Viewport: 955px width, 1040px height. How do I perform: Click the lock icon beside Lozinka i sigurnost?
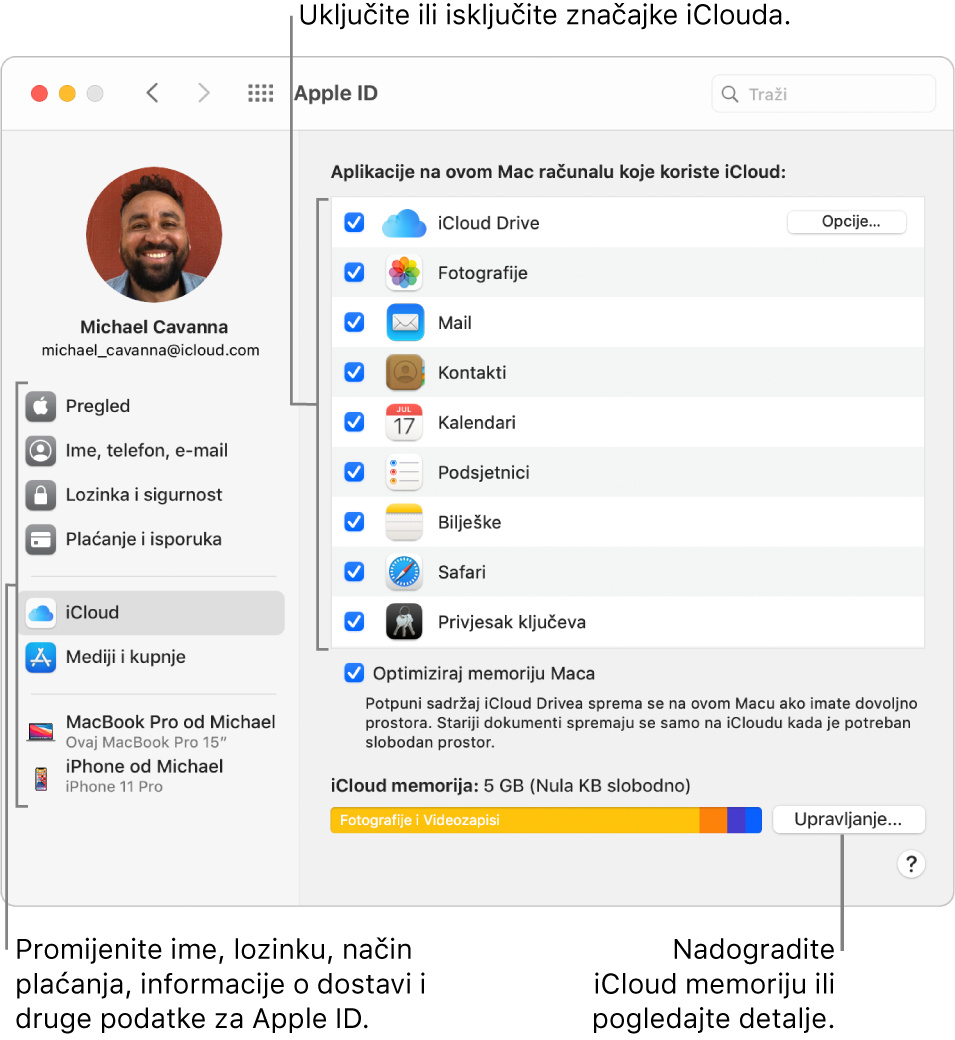tap(40, 495)
